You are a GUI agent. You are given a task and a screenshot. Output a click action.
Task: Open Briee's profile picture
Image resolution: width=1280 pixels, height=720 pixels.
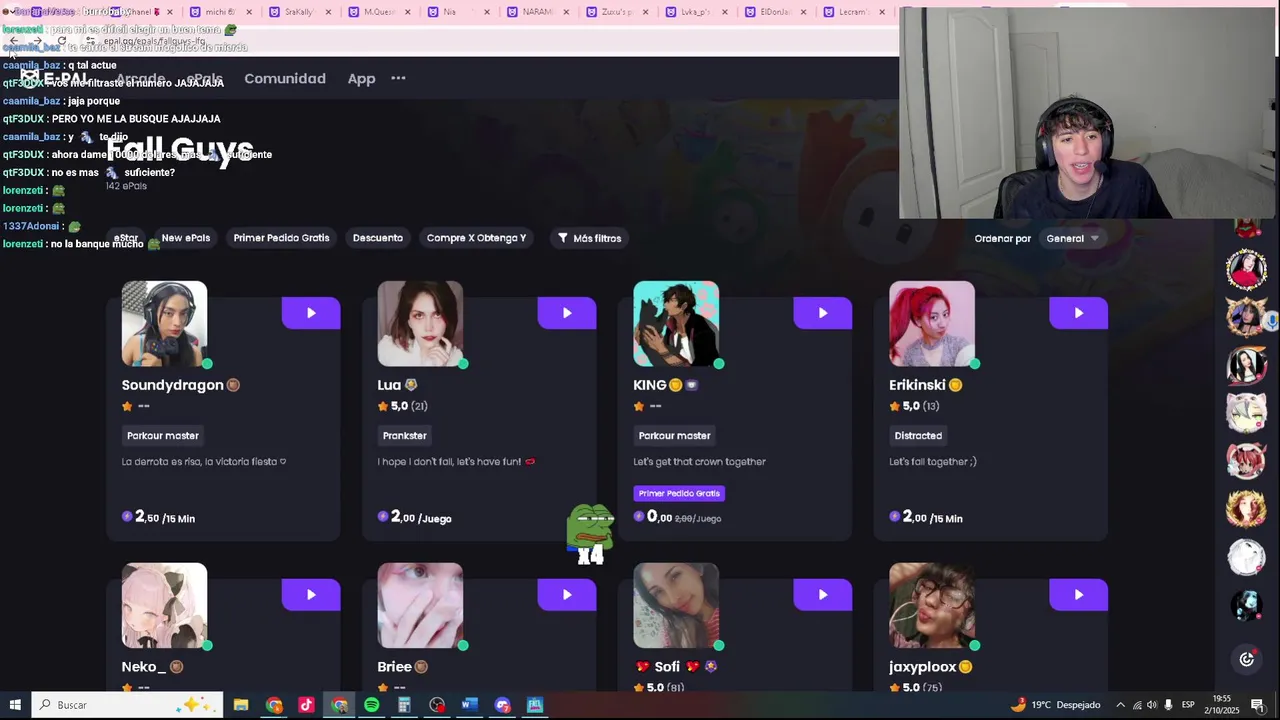click(x=420, y=606)
